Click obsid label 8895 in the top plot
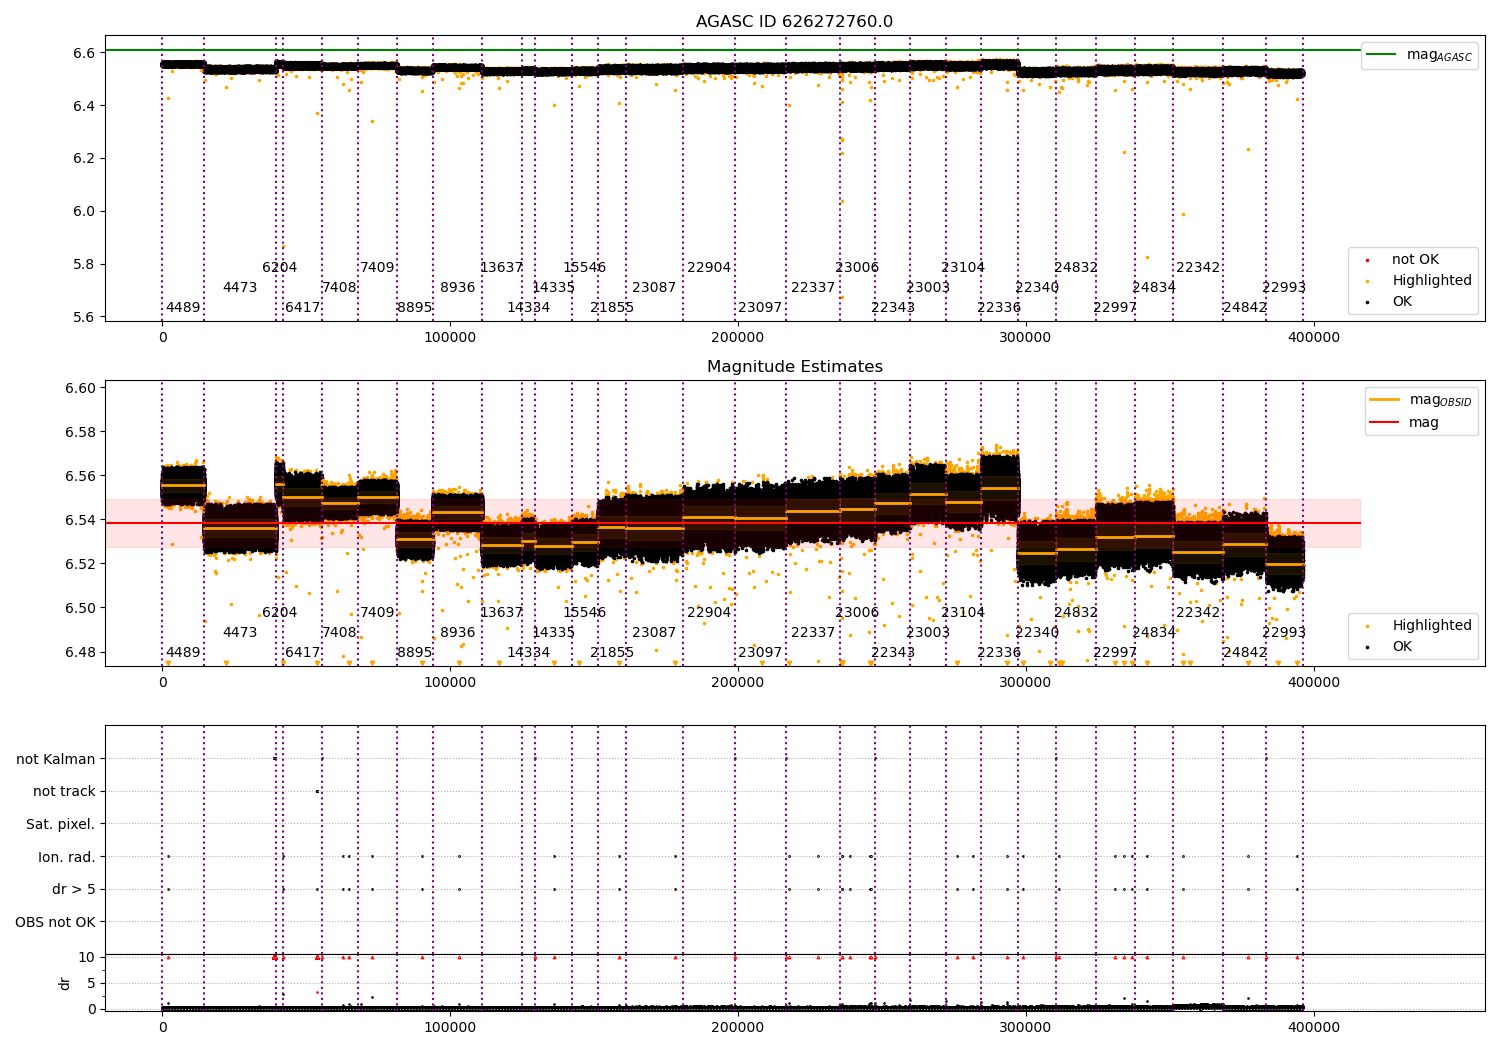Screen dimensions: 1500x1050 point(415,308)
